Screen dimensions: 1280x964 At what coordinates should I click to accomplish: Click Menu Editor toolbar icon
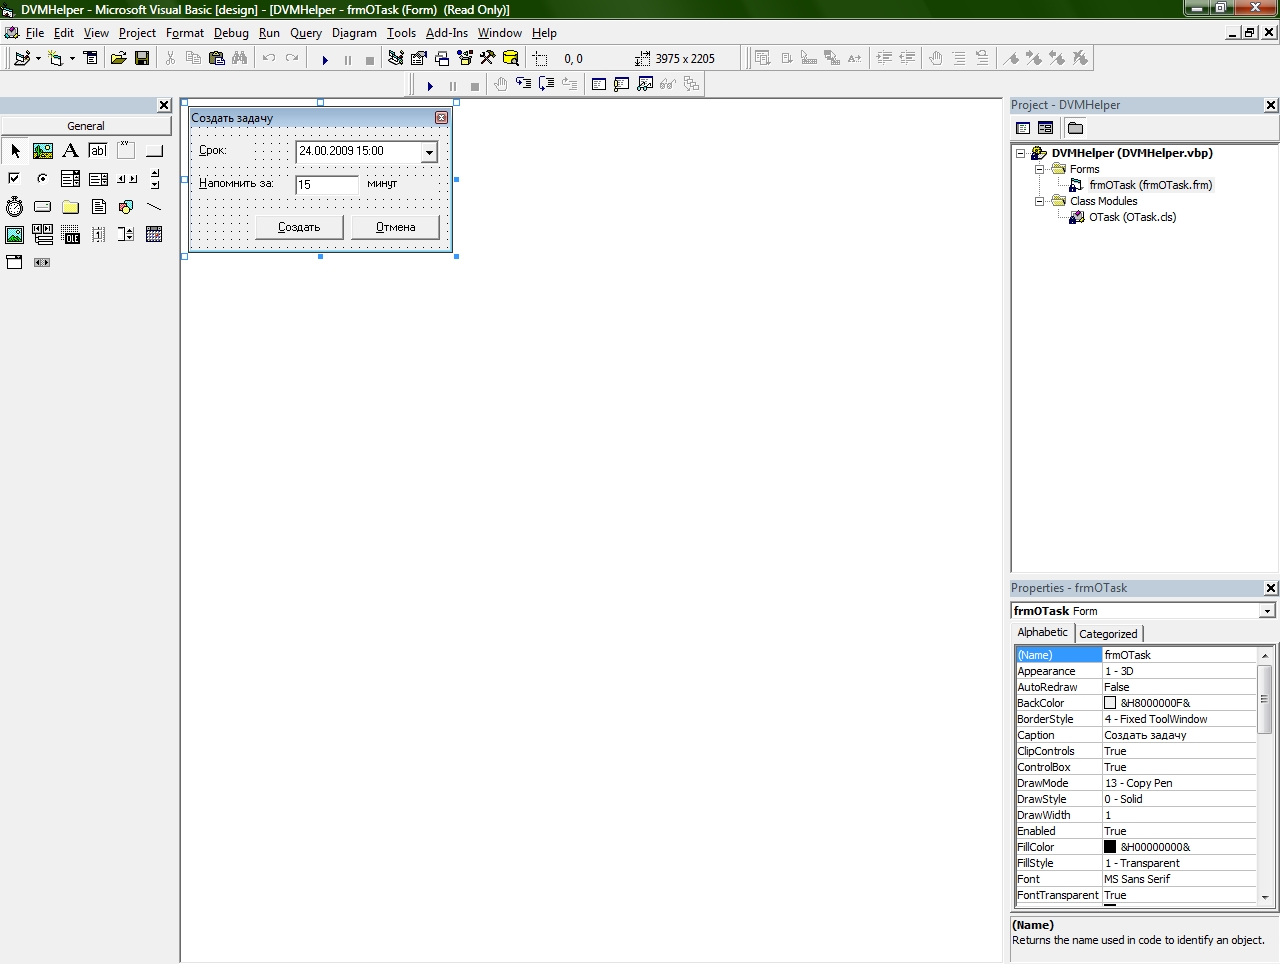(91, 59)
